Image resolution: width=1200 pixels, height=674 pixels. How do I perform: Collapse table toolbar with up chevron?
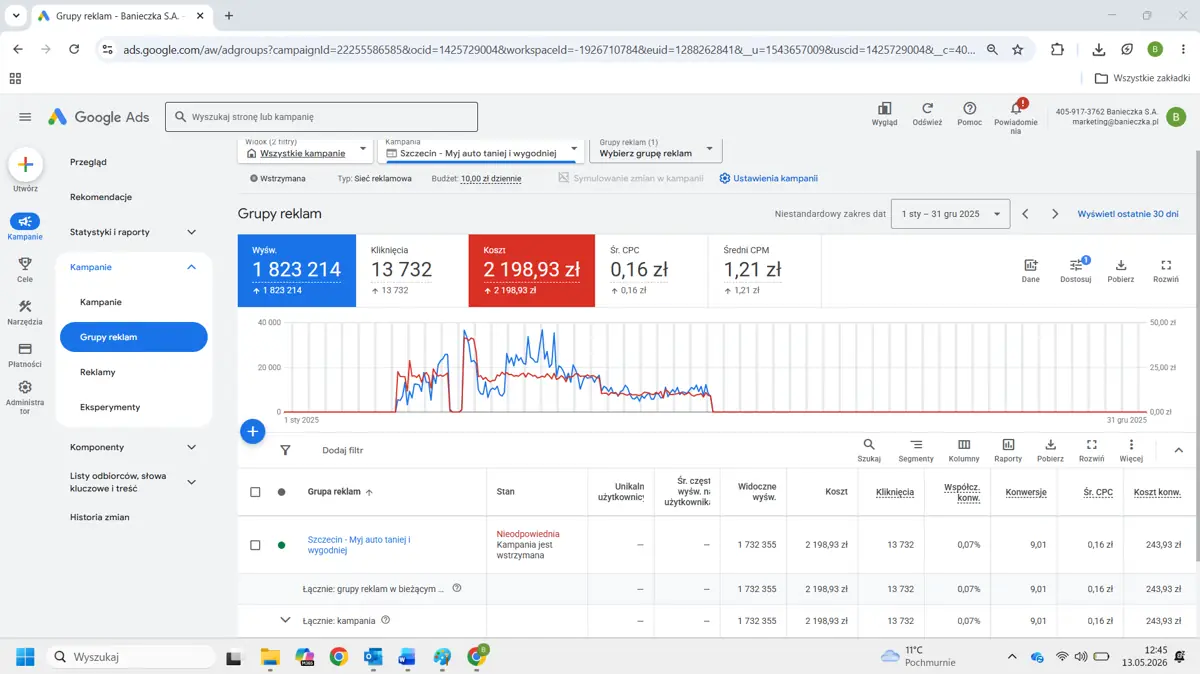(1178, 451)
